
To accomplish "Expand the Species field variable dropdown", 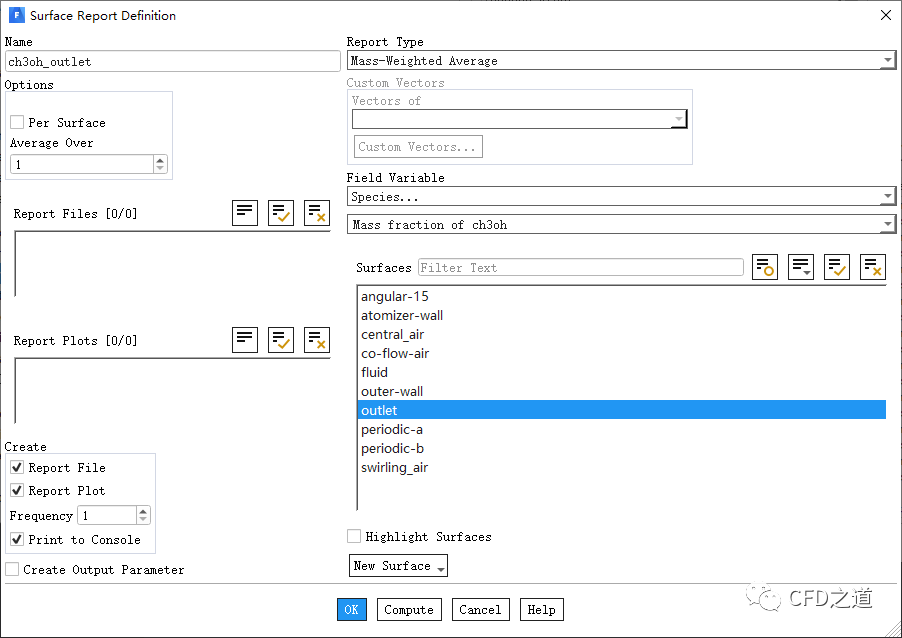I will click(x=620, y=197).
